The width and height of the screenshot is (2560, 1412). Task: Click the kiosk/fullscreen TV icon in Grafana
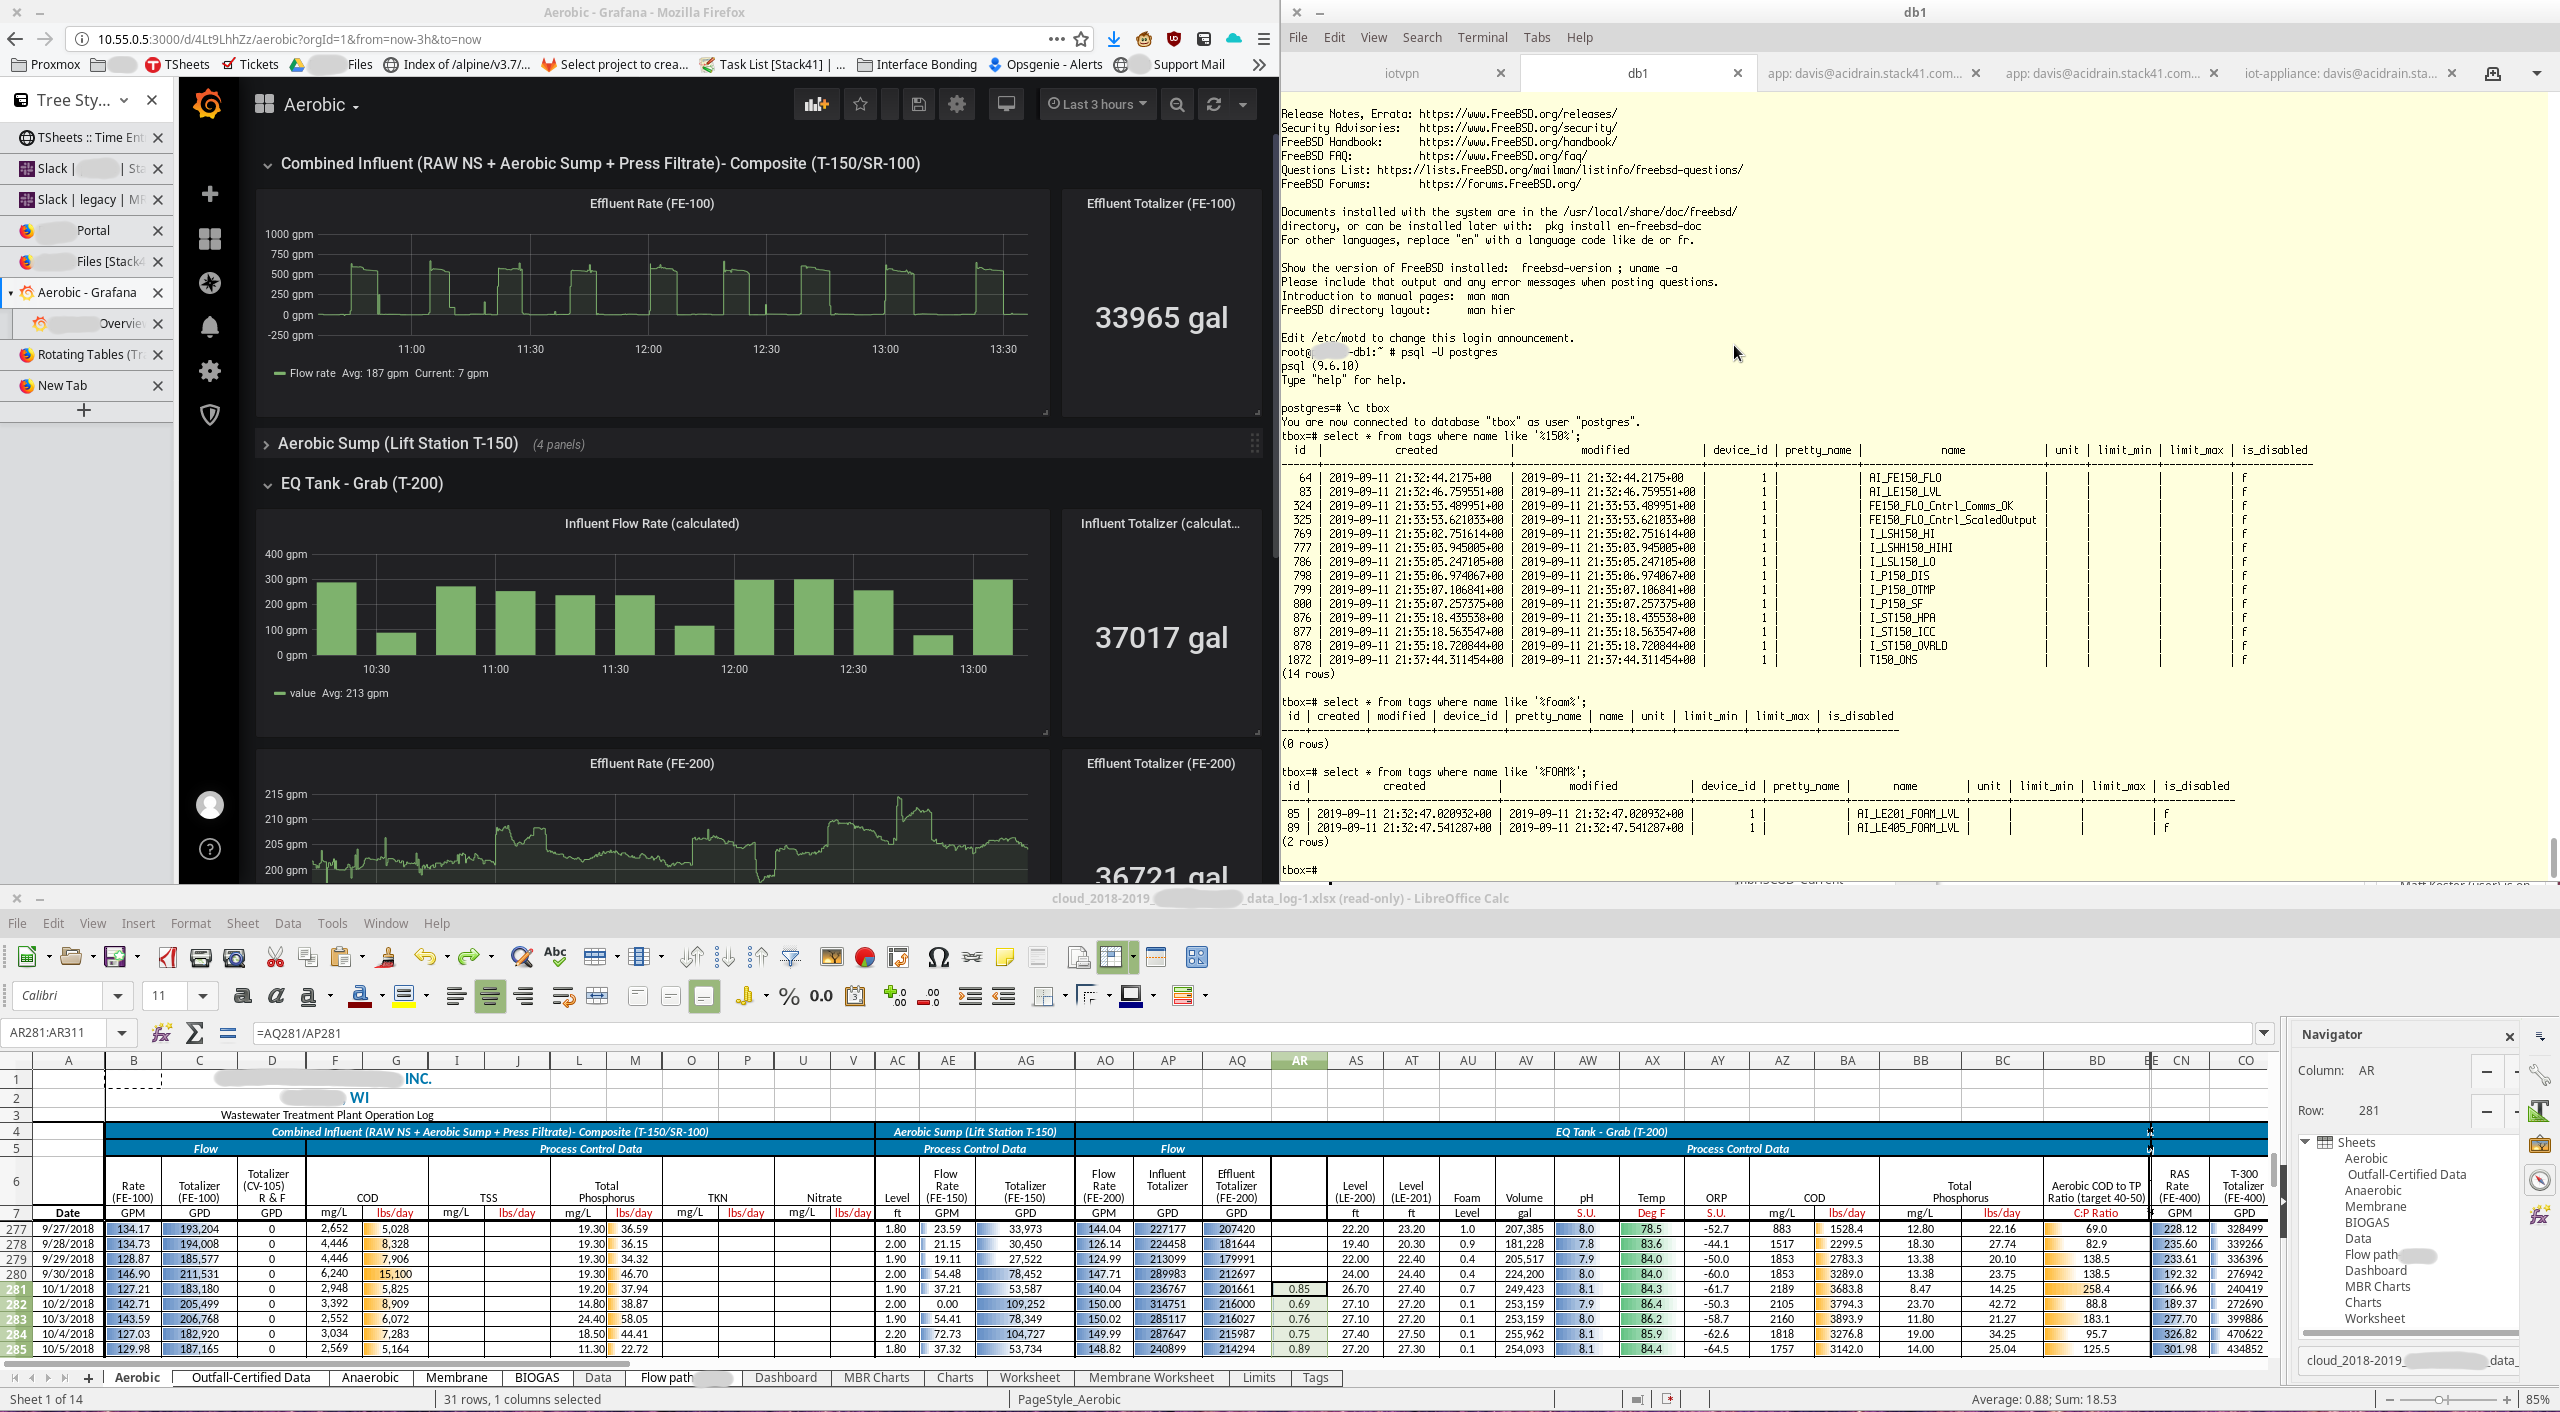1005,104
